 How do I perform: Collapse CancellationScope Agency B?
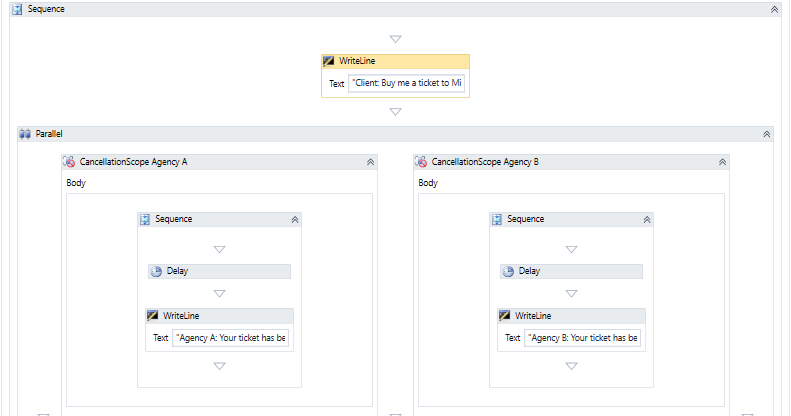click(x=722, y=161)
